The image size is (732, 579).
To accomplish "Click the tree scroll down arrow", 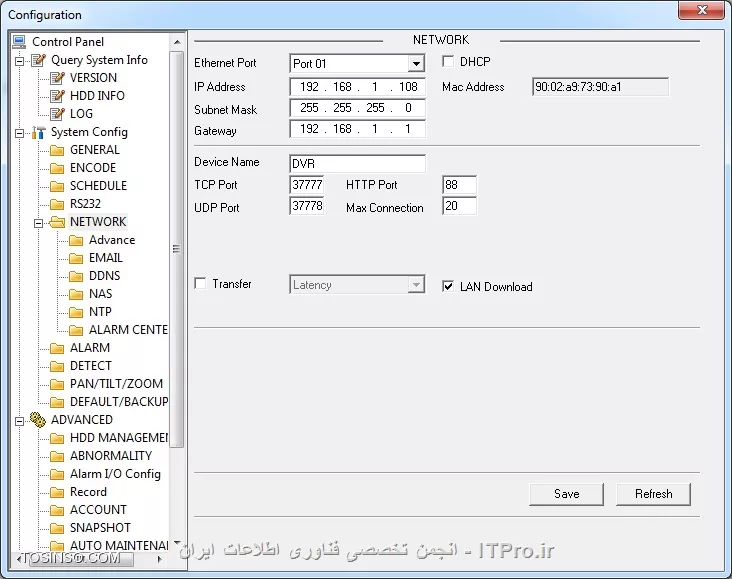I will click(x=177, y=543).
